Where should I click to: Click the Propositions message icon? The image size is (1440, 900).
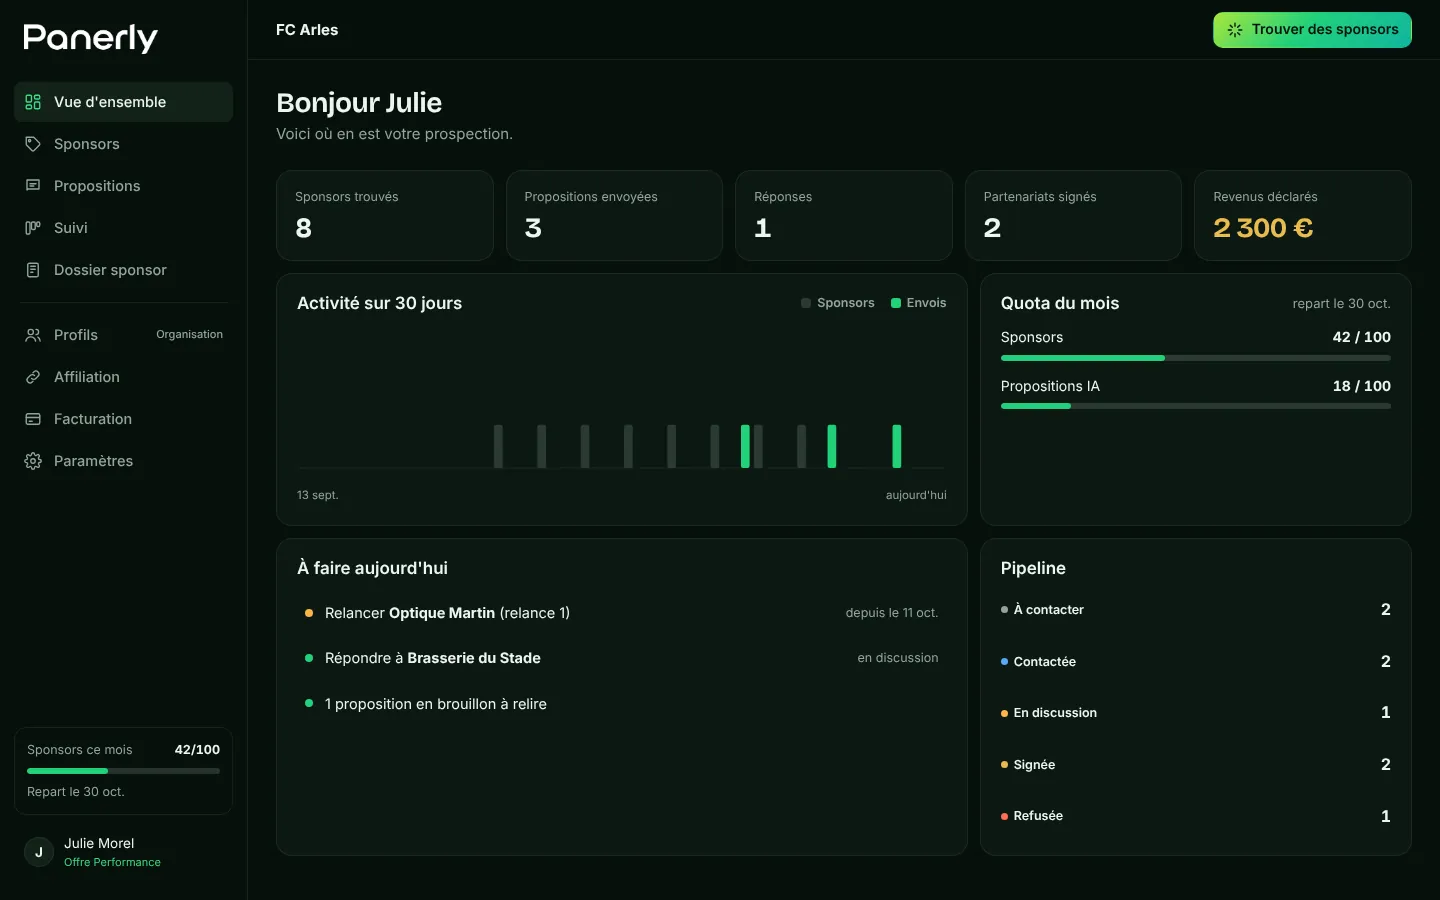coord(33,186)
